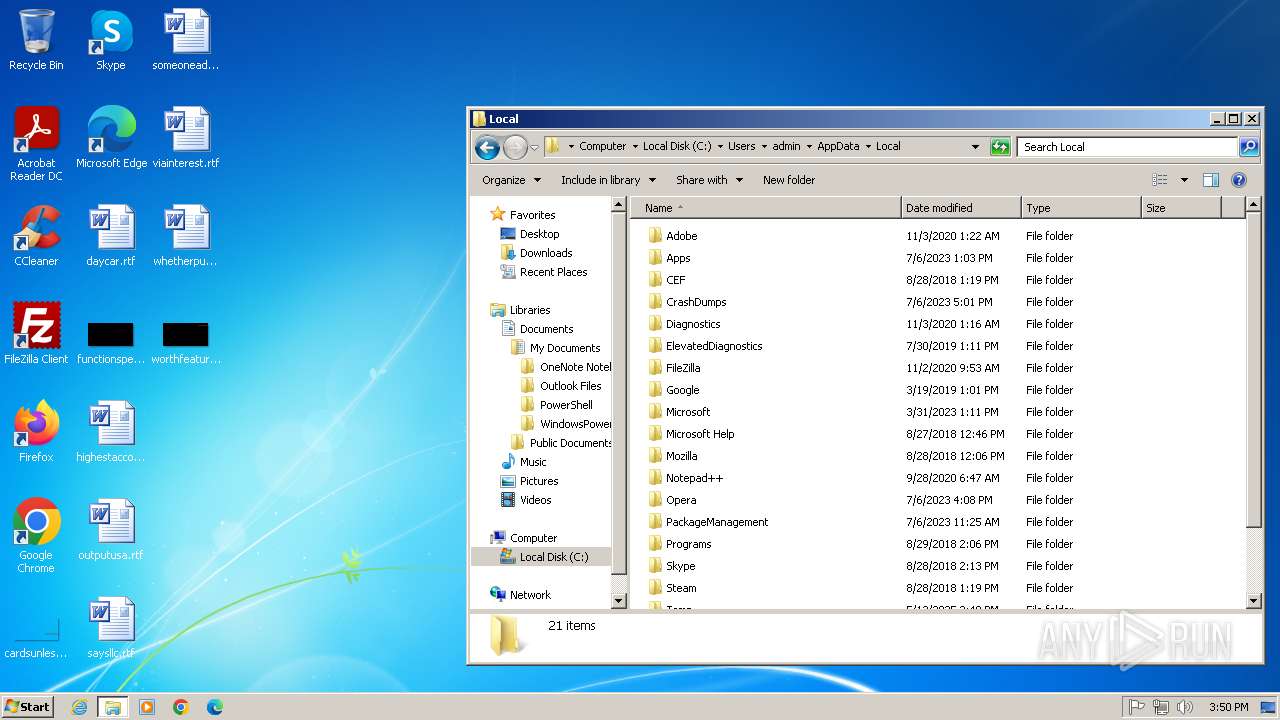Open Explorer Help question mark icon
The height and width of the screenshot is (720, 1280).
(x=1239, y=180)
